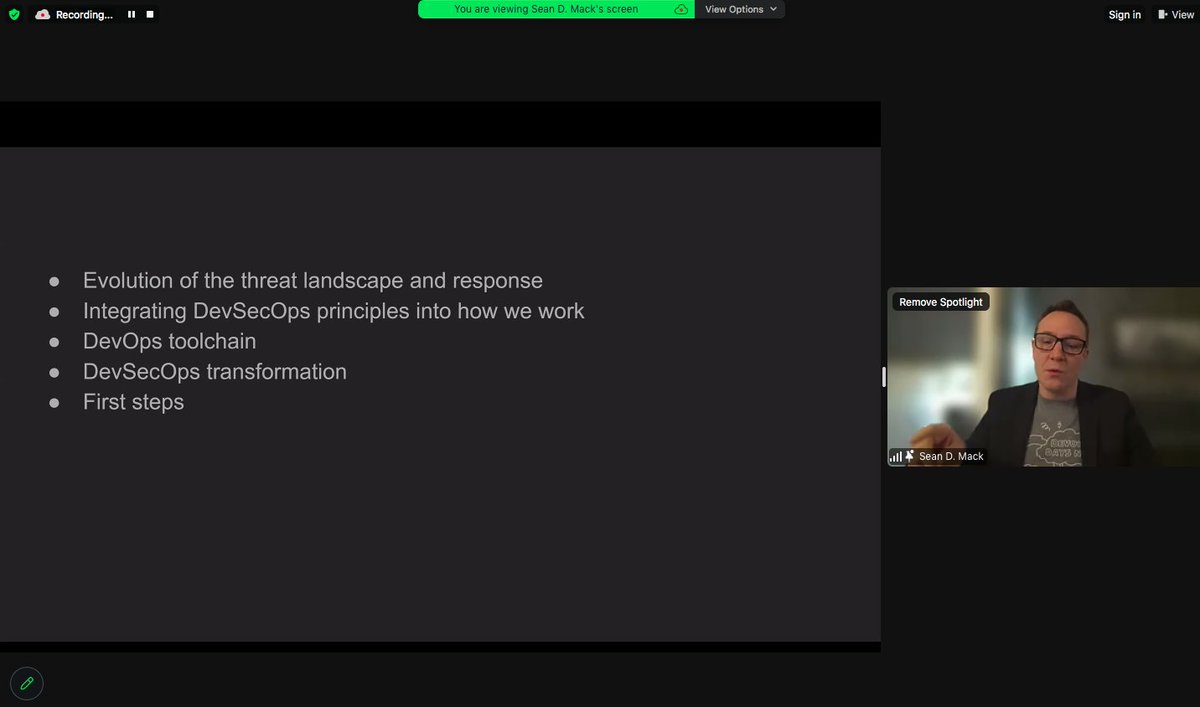Click Sean D. Mack's video thumbnail
This screenshot has width=1200, height=707.
(x=1043, y=377)
